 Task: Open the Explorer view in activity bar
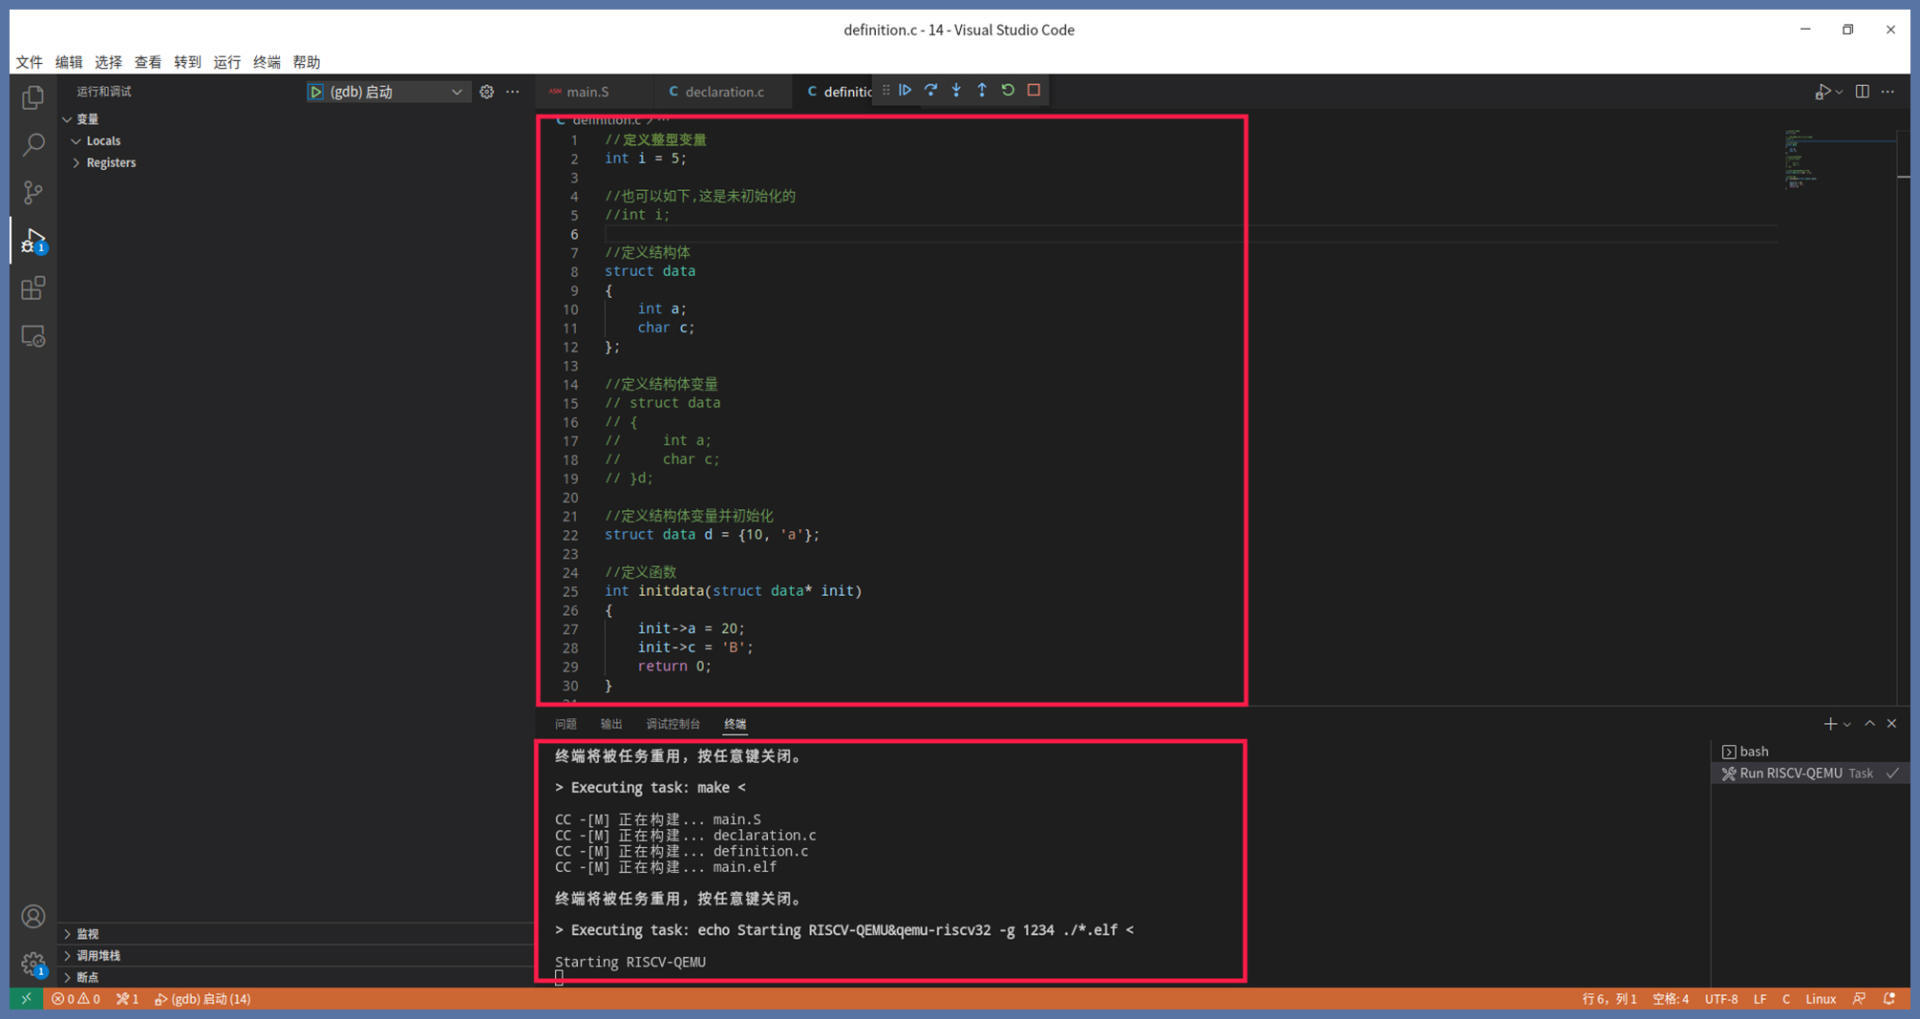coord(33,97)
